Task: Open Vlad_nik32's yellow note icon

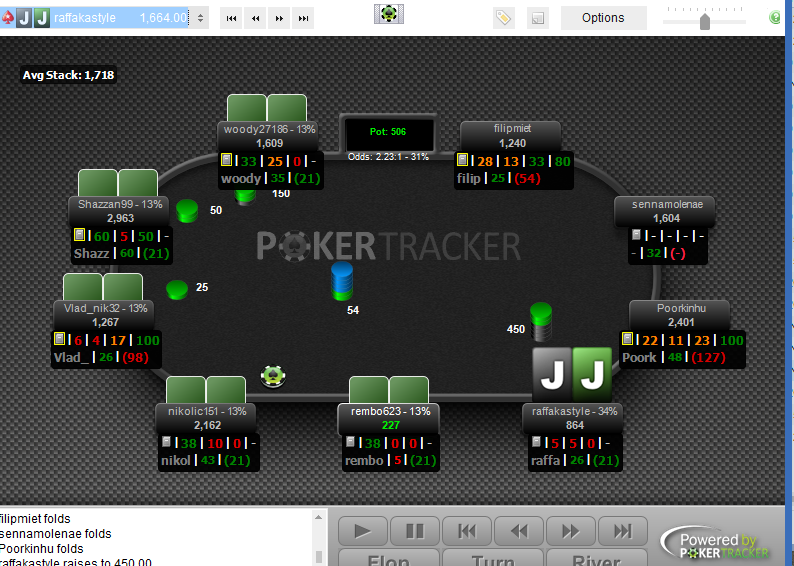Action: coord(59,338)
